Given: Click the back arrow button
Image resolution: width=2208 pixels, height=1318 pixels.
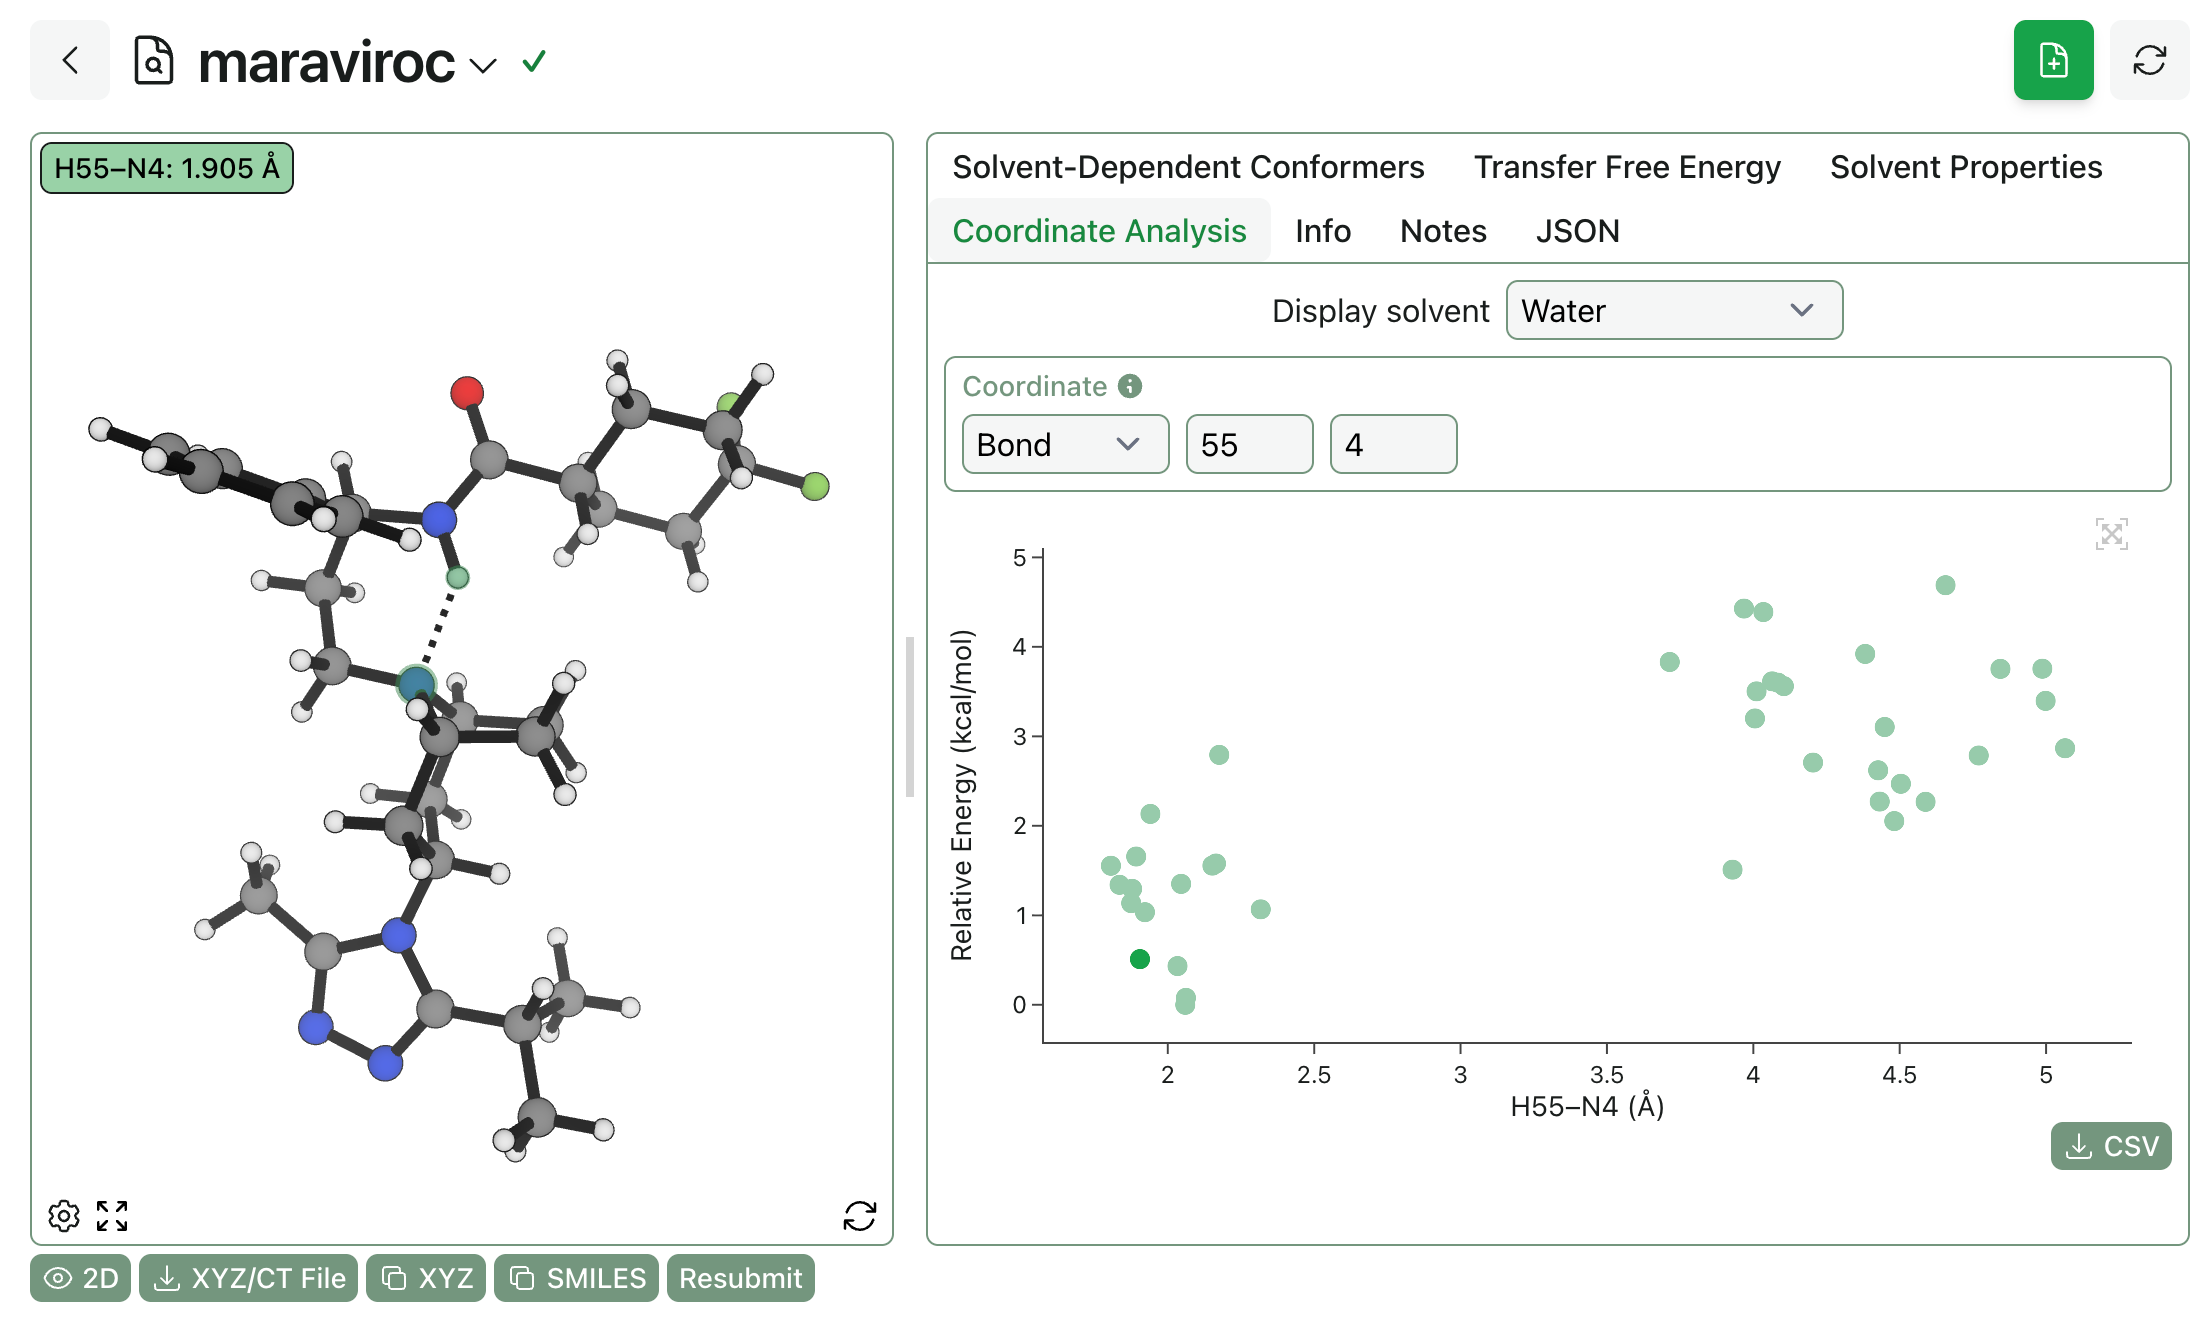Looking at the screenshot, I should pos(70,61).
